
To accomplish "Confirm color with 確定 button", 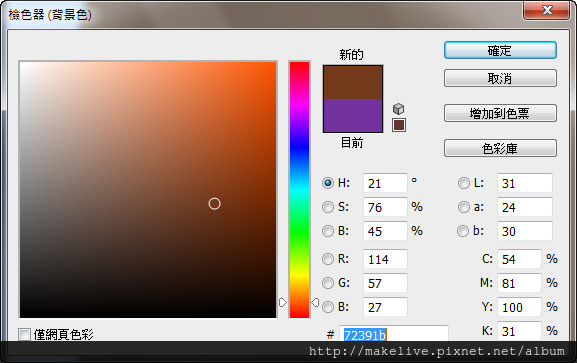I will point(500,50).
